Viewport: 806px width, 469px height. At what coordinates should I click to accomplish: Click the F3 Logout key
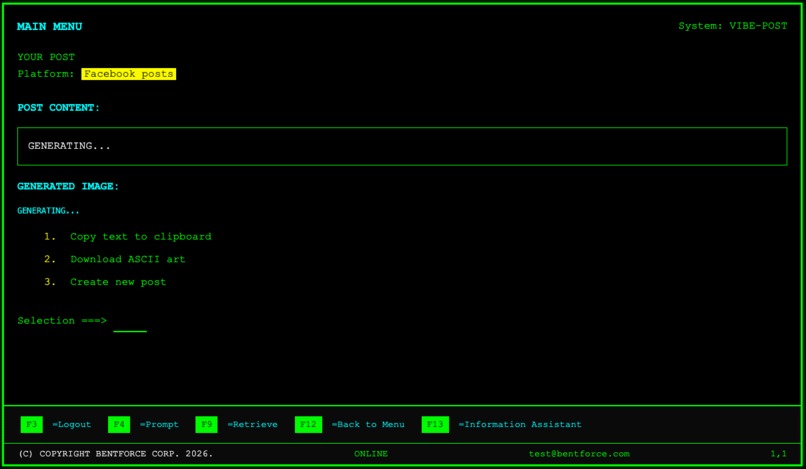pos(31,424)
